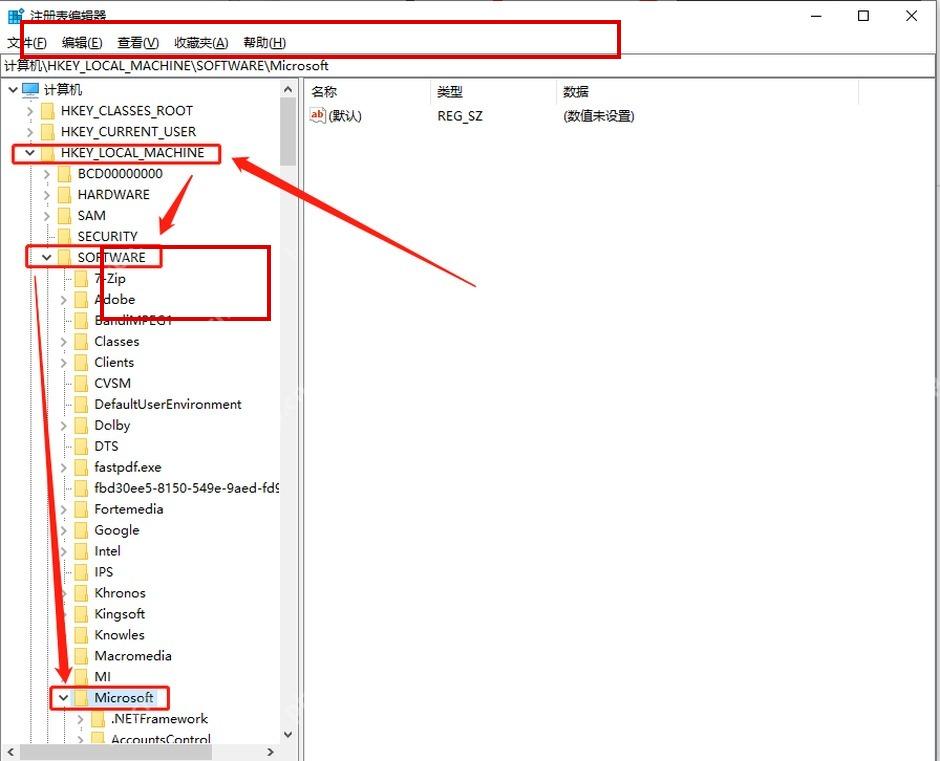
Task: Collapse the 计算机 root node
Action: coord(13,90)
